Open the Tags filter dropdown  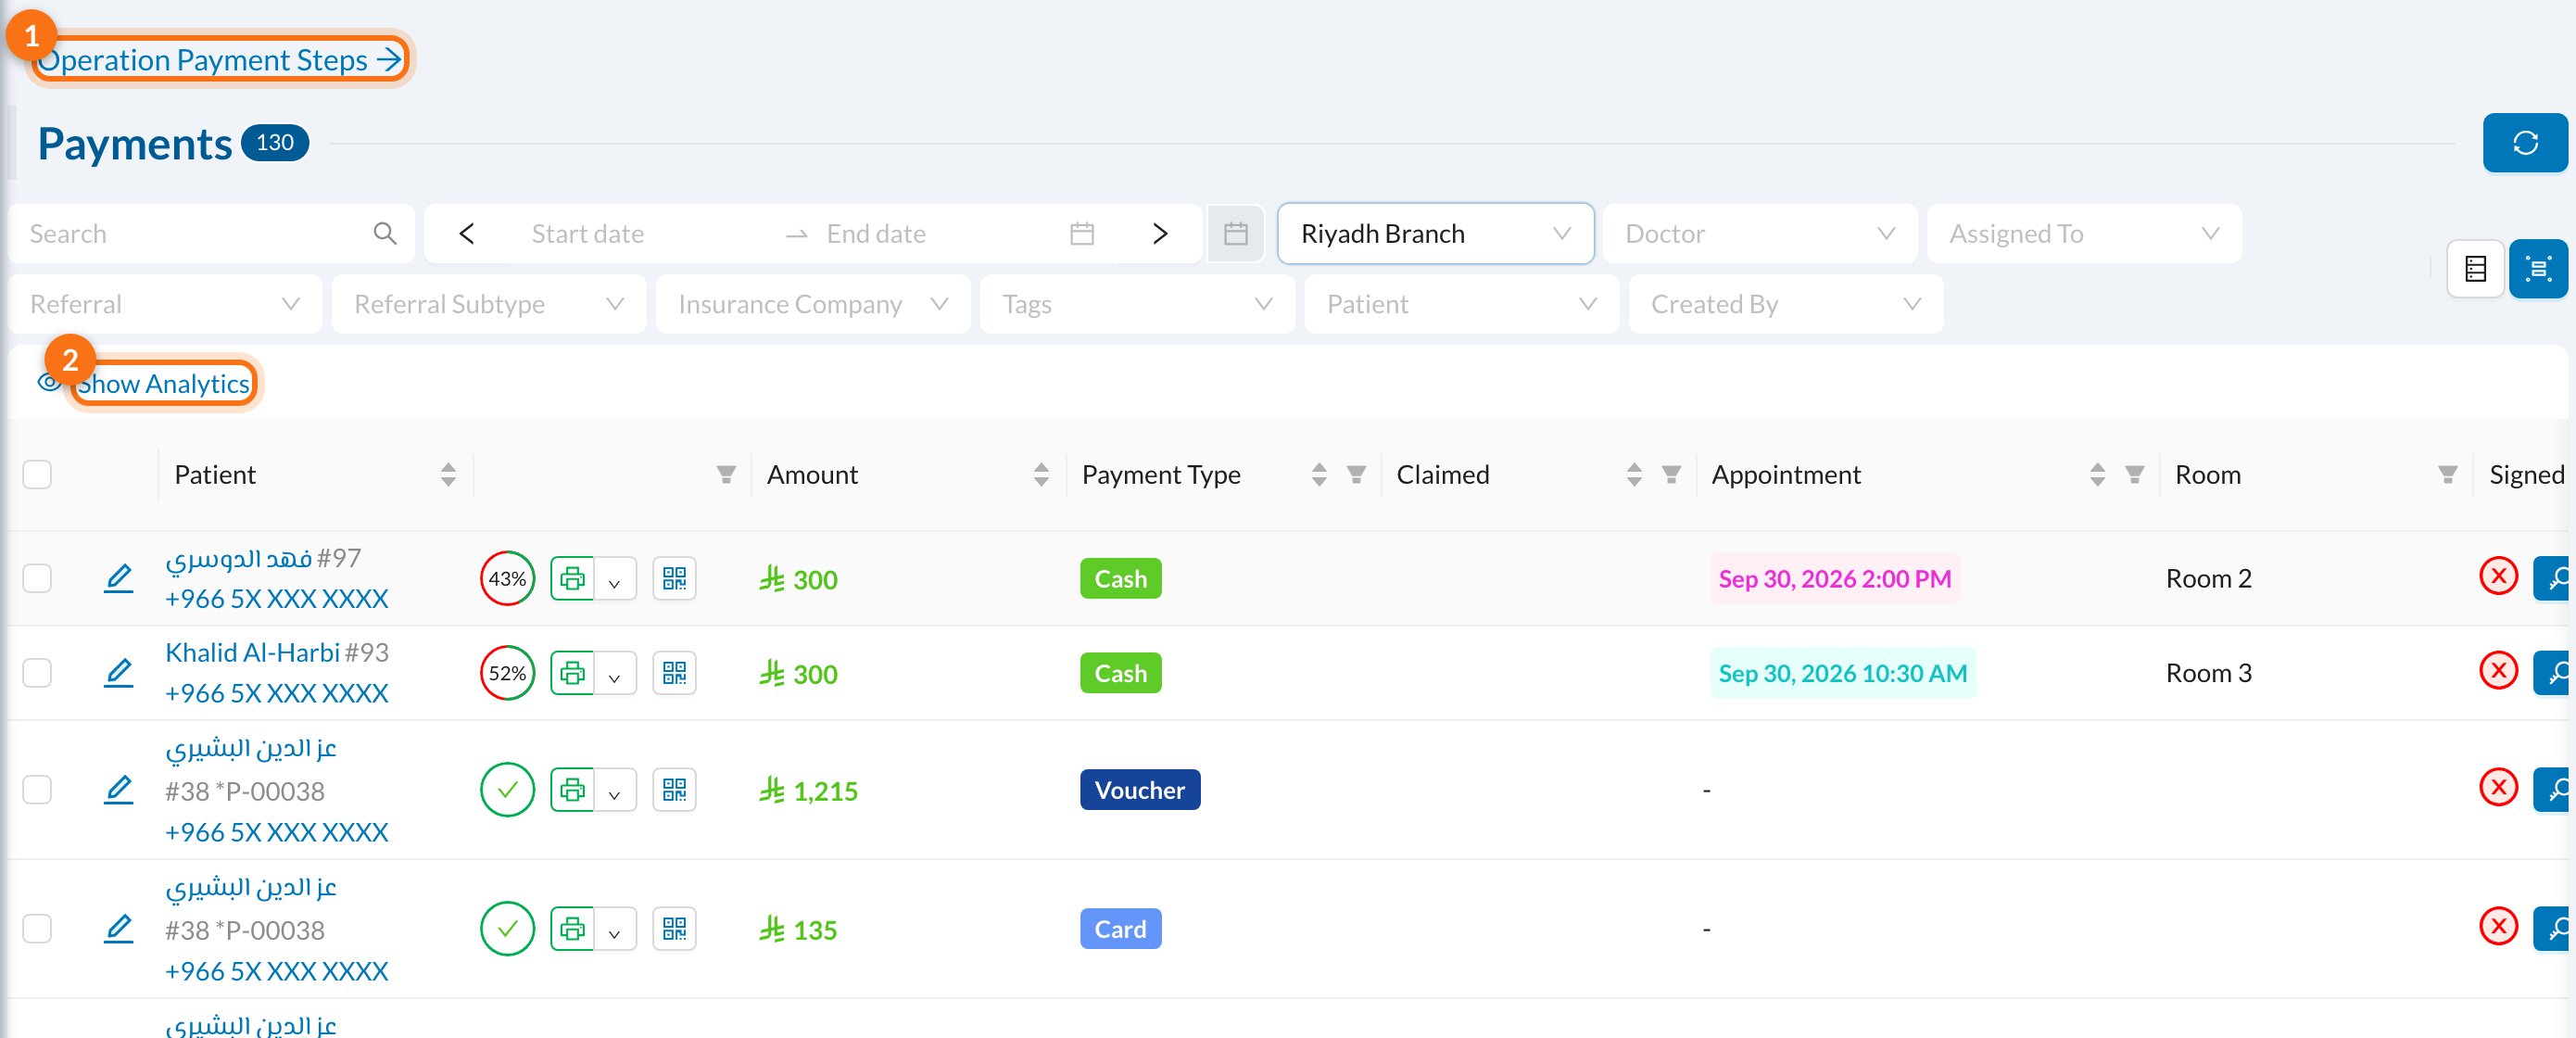pos(1137,304)
